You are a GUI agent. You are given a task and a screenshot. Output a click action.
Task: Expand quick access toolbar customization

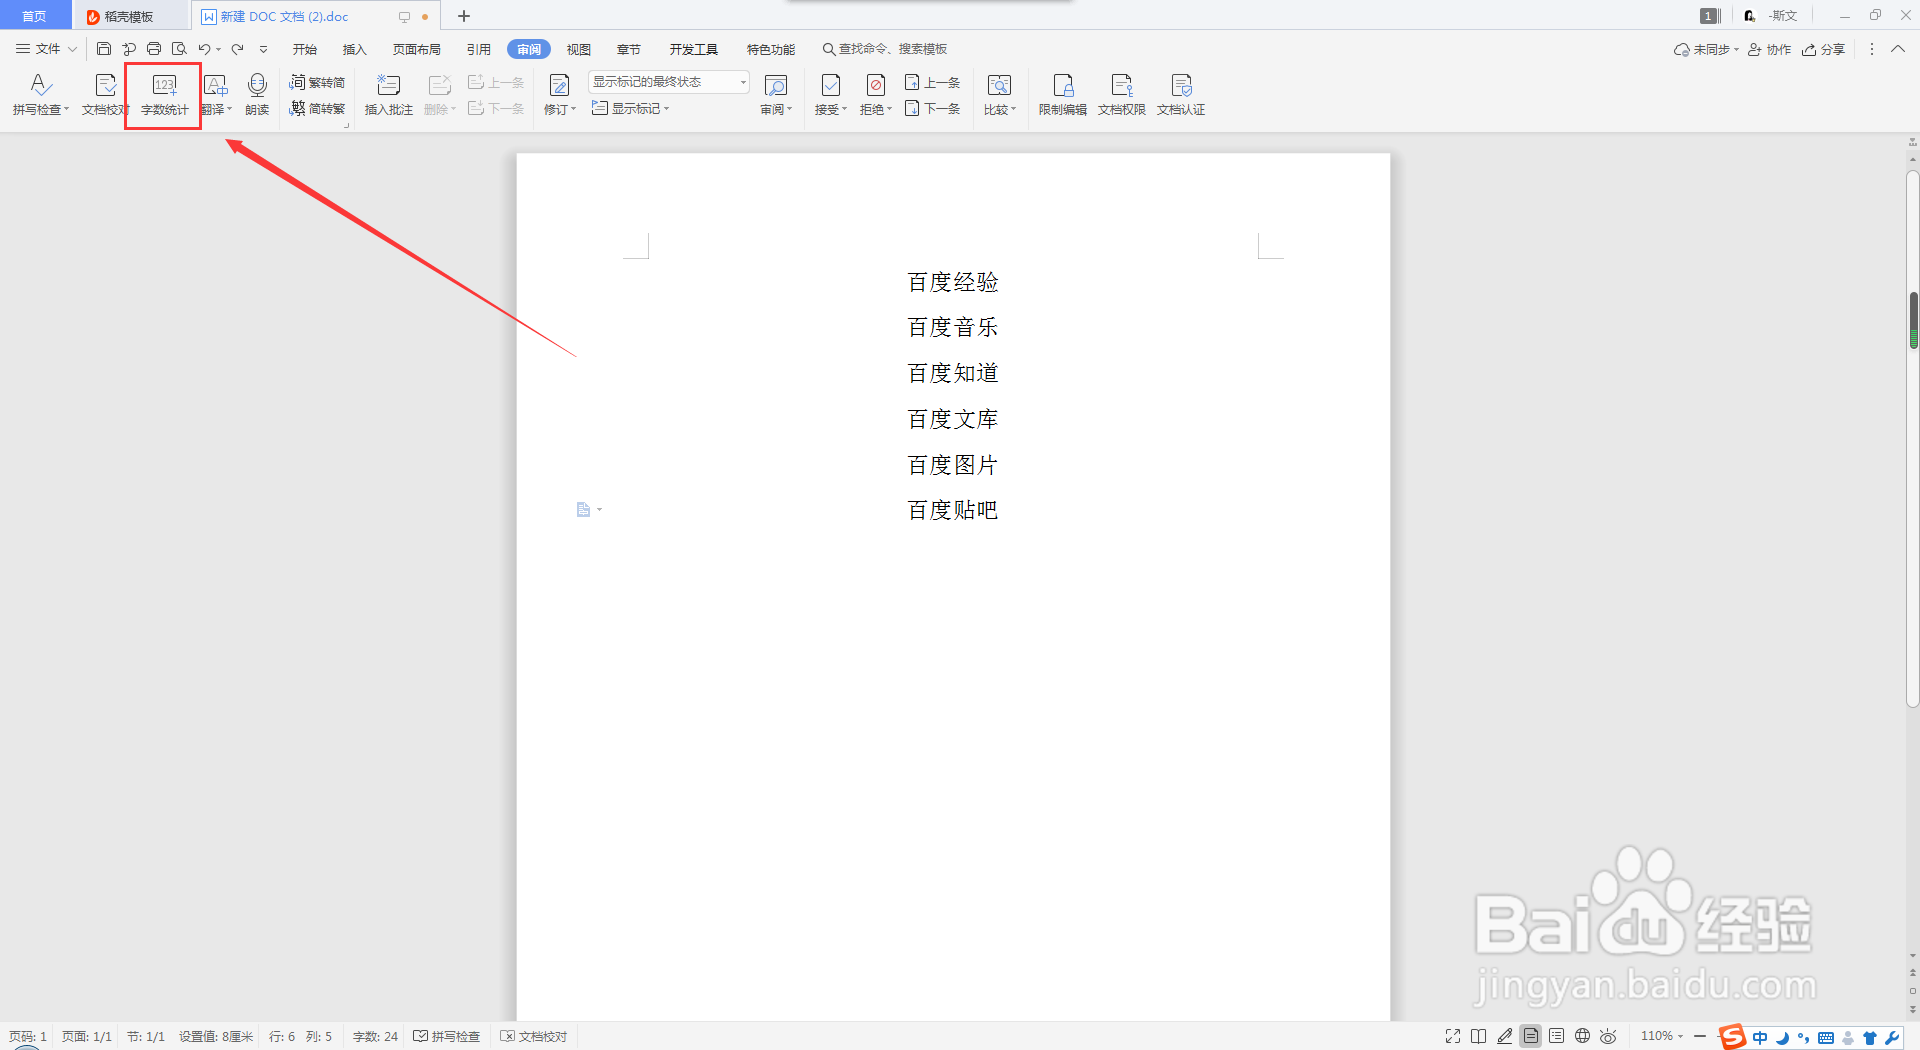[x=263, y=49]
